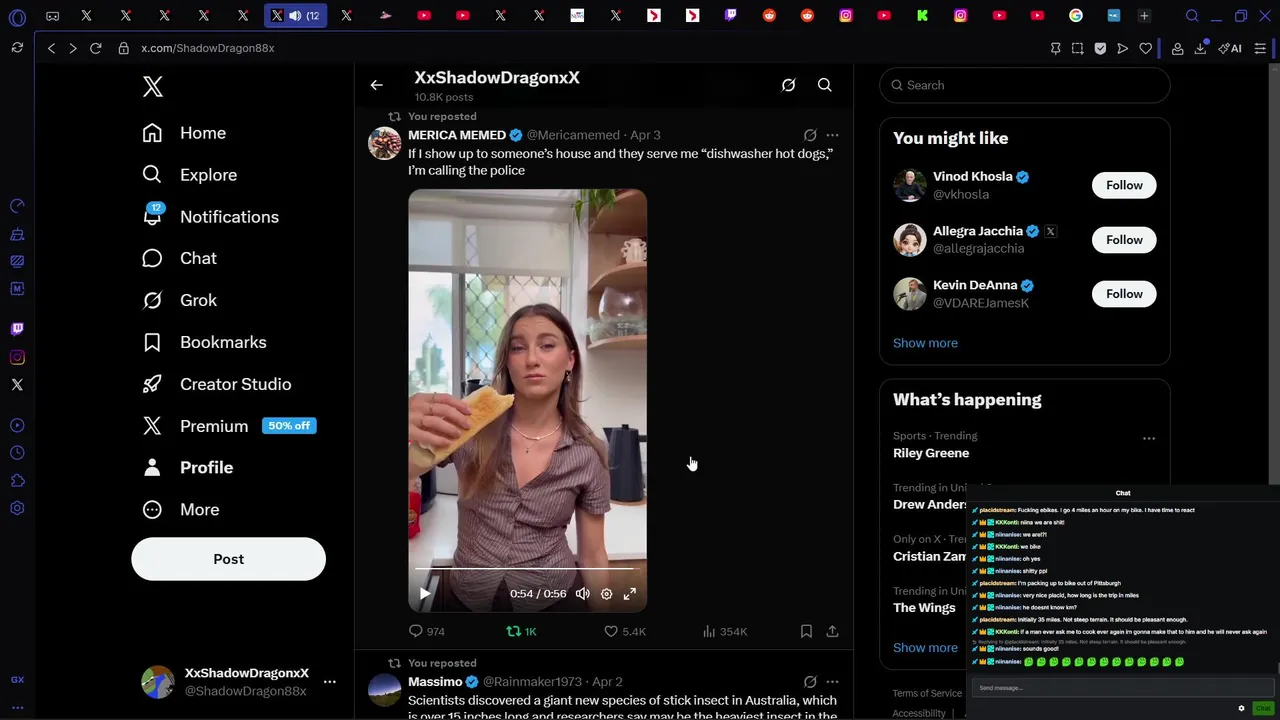Viewport: 1280px width, 720px height.
Task: Open account menu dots beside XxShadowDragonxX
Action: (x=329, y=681)
